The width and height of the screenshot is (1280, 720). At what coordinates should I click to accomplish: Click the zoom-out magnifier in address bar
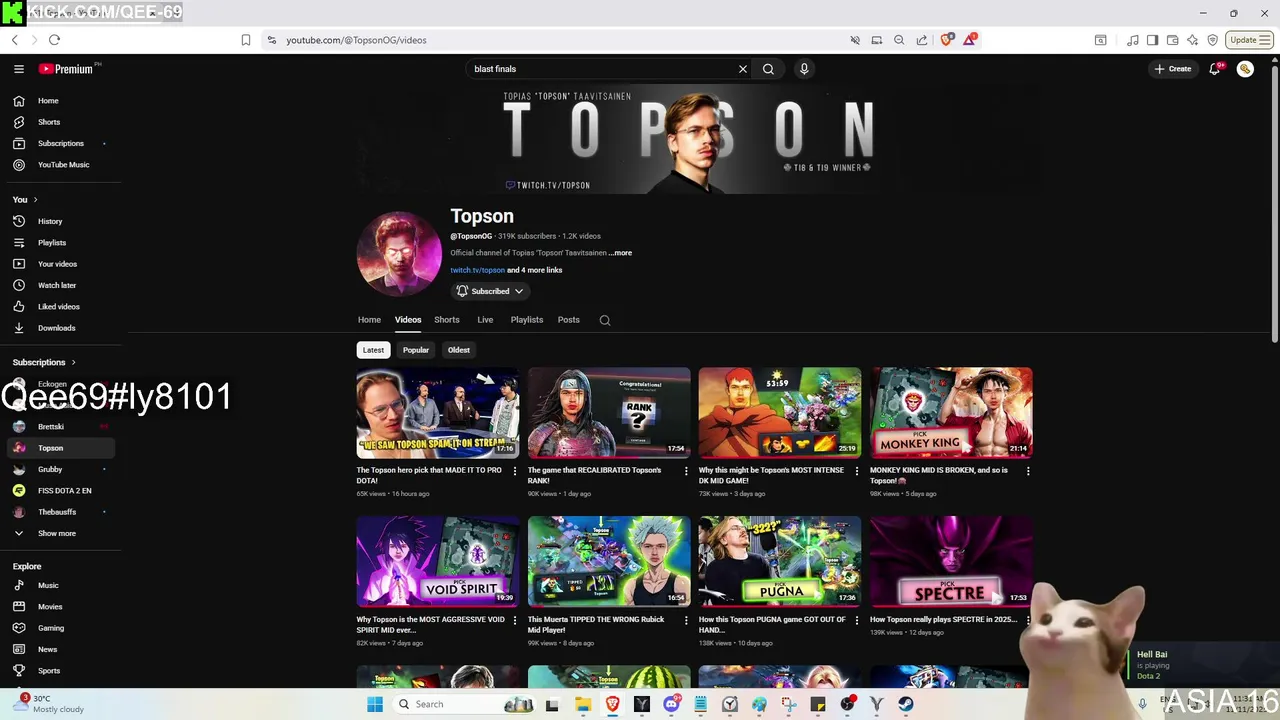click(x=899, y=40)
